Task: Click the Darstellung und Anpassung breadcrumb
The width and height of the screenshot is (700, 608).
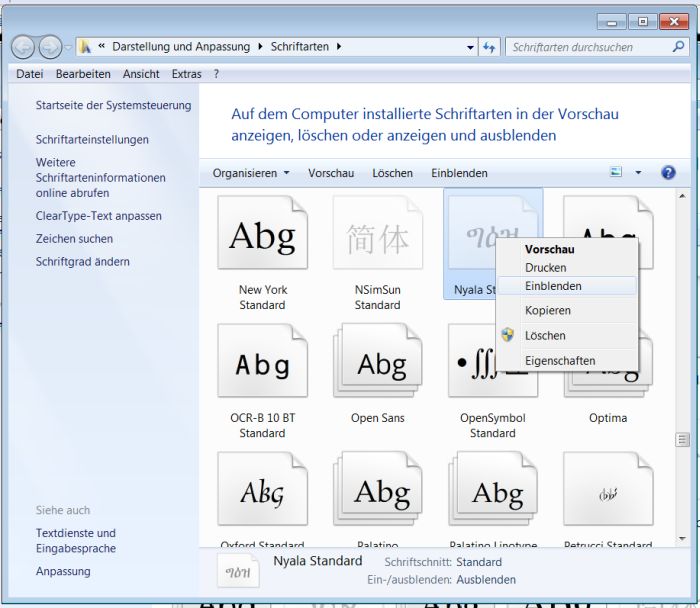Action: (181, 46)
